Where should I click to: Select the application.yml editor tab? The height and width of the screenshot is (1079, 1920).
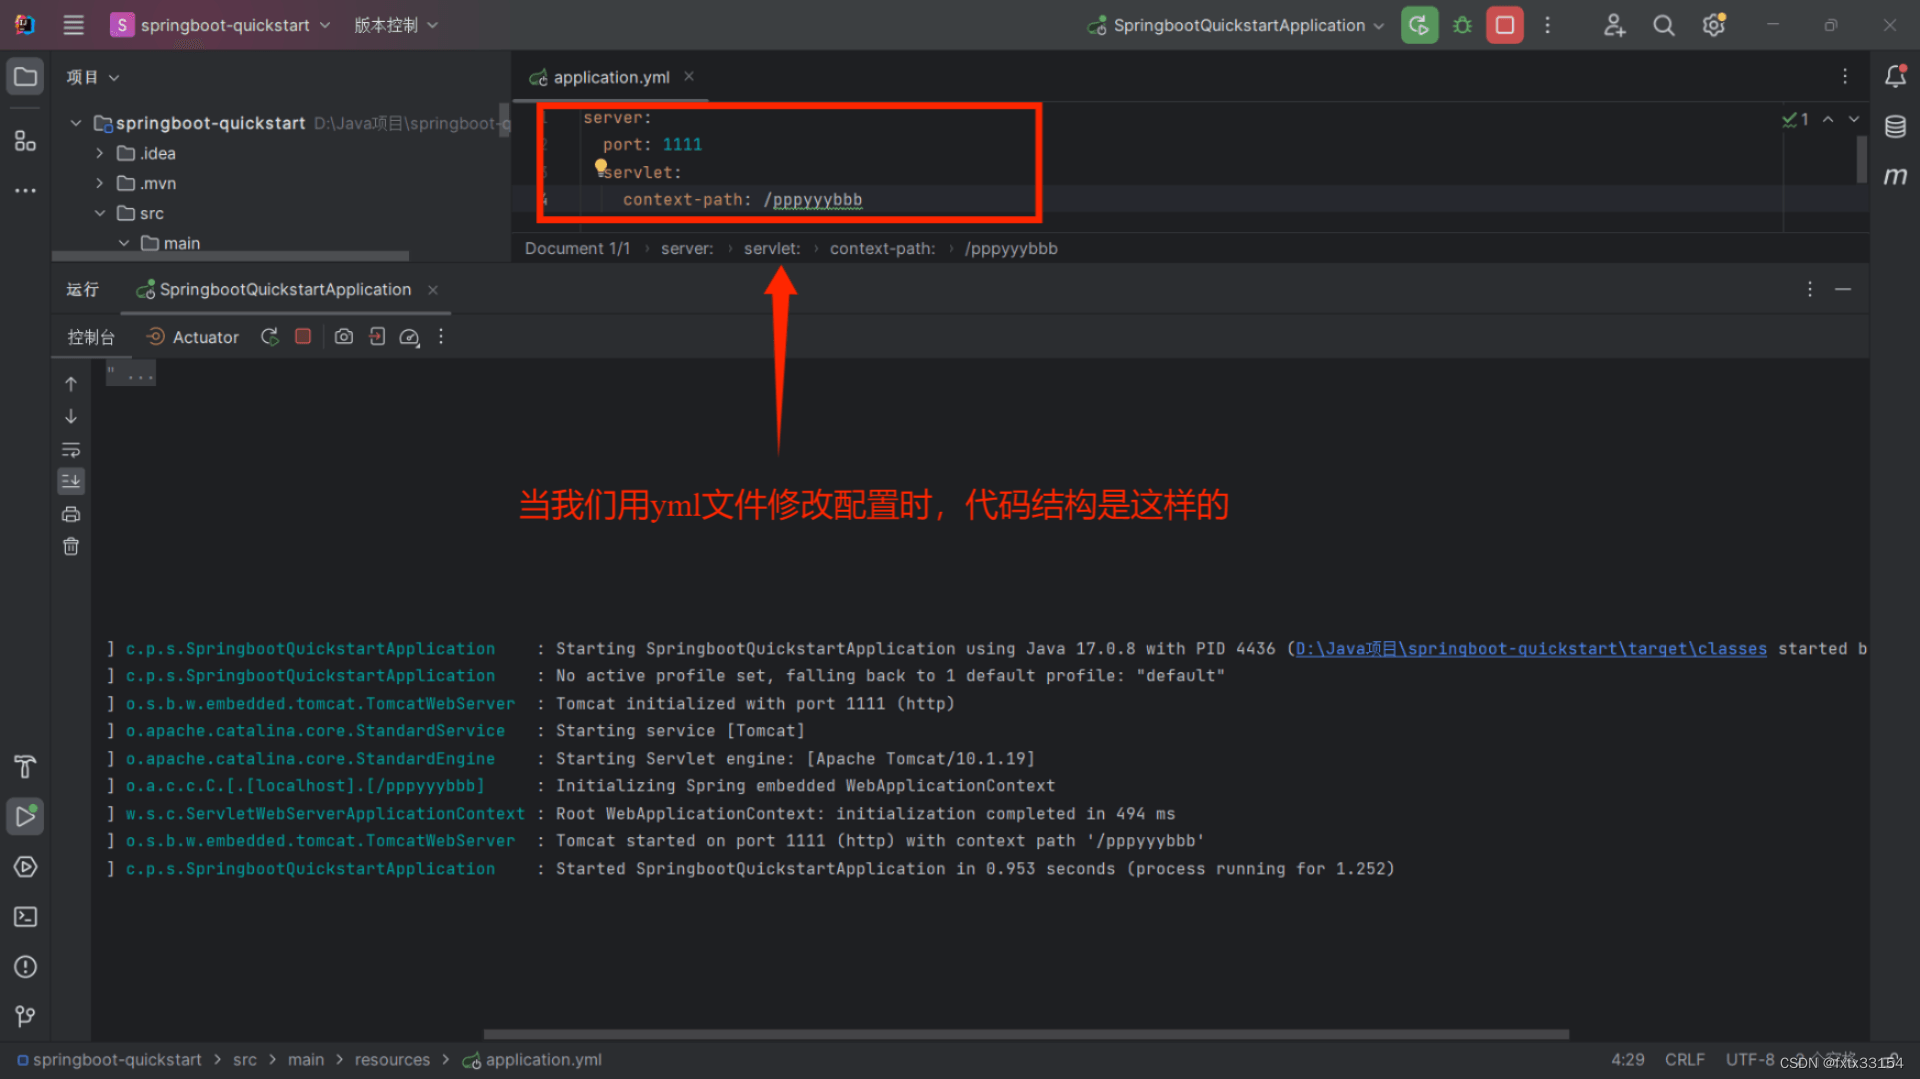608,77
